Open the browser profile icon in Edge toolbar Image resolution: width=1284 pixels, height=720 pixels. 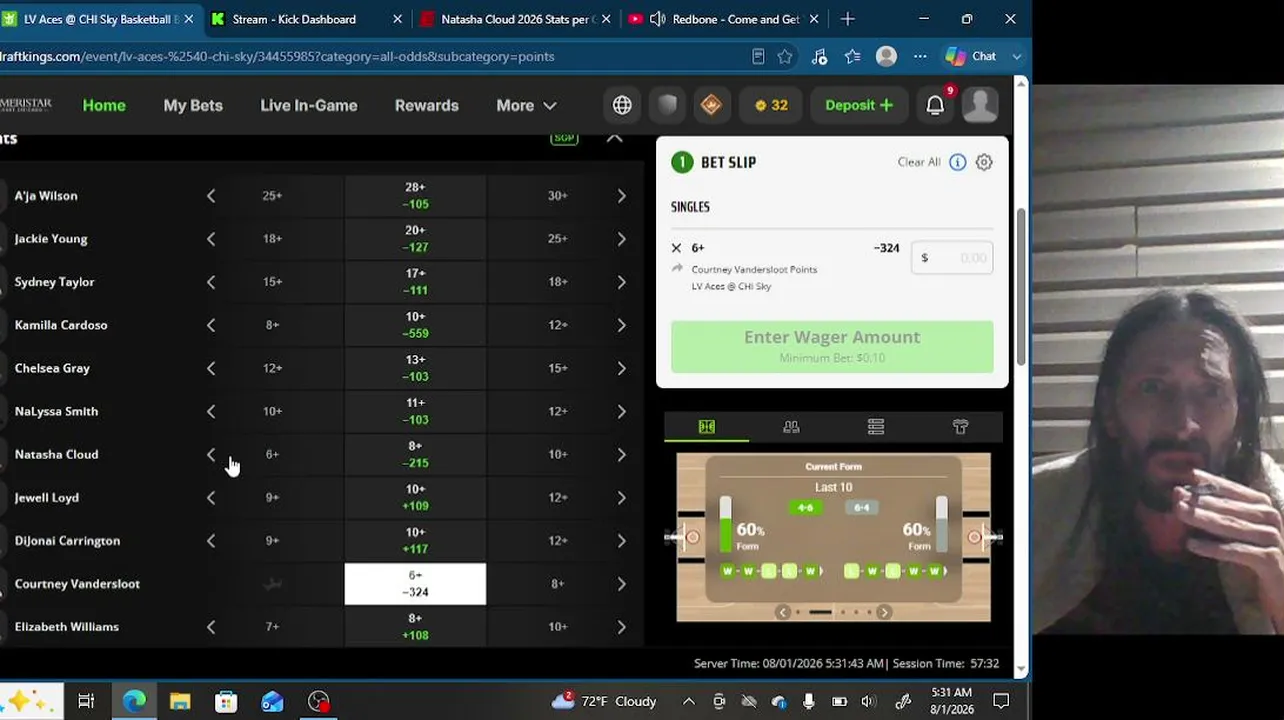[886, 56]
